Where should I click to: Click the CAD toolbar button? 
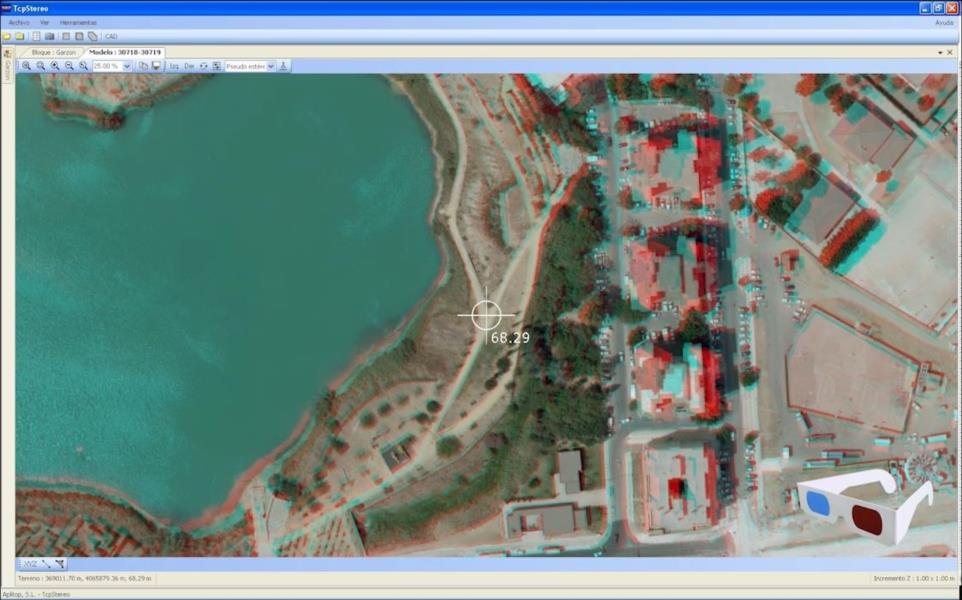tap(111, 36)
